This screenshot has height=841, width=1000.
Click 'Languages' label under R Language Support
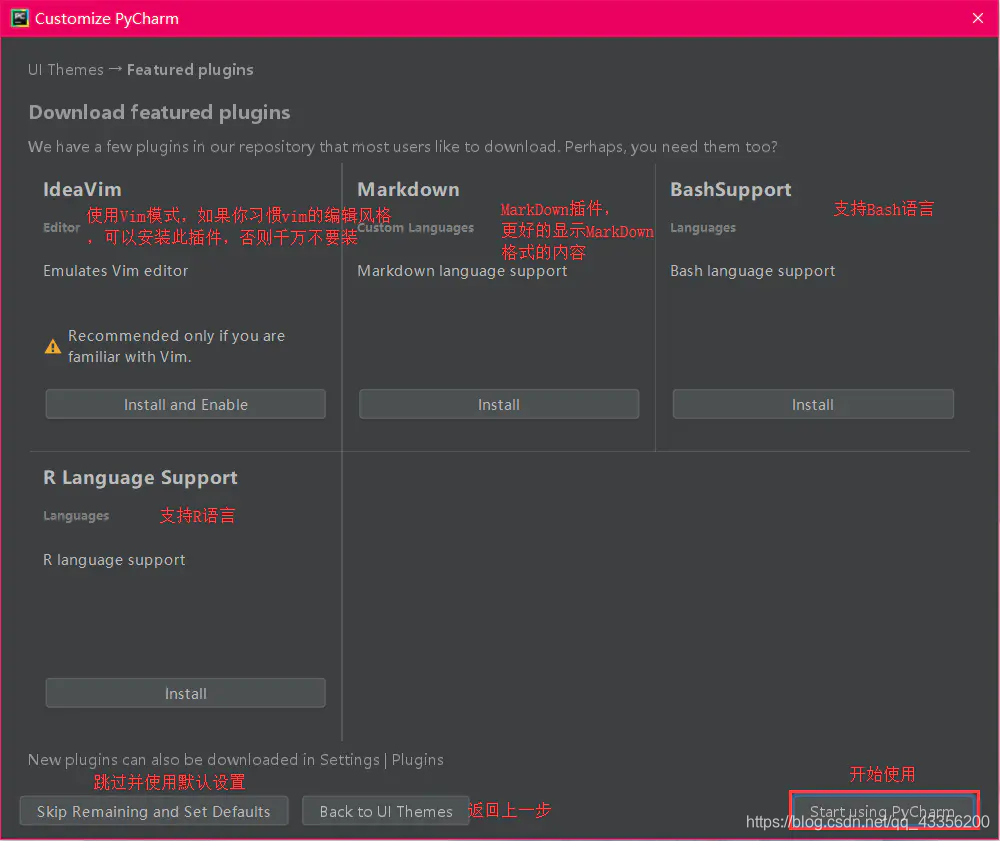click(x=76, y=516)
